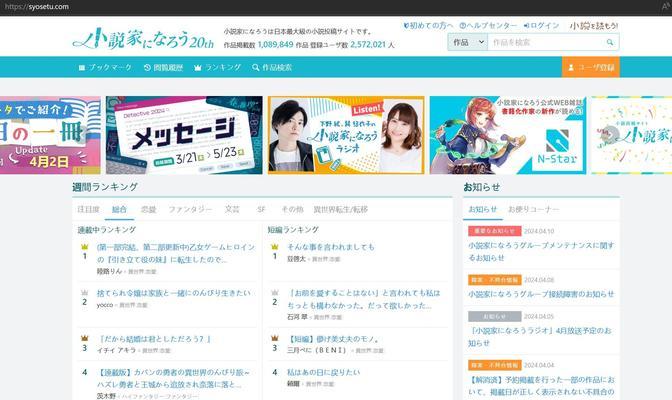Select the お知らせ tab in notices panel

point(483,209)
